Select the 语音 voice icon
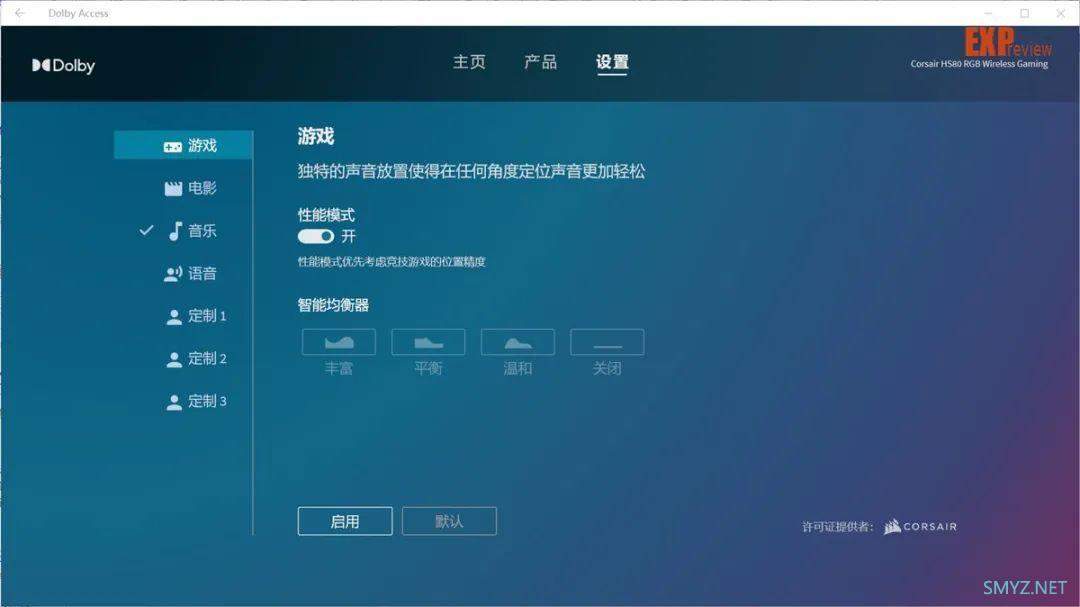This screenshot has height=607, width=1080. [x=173, y=274]
